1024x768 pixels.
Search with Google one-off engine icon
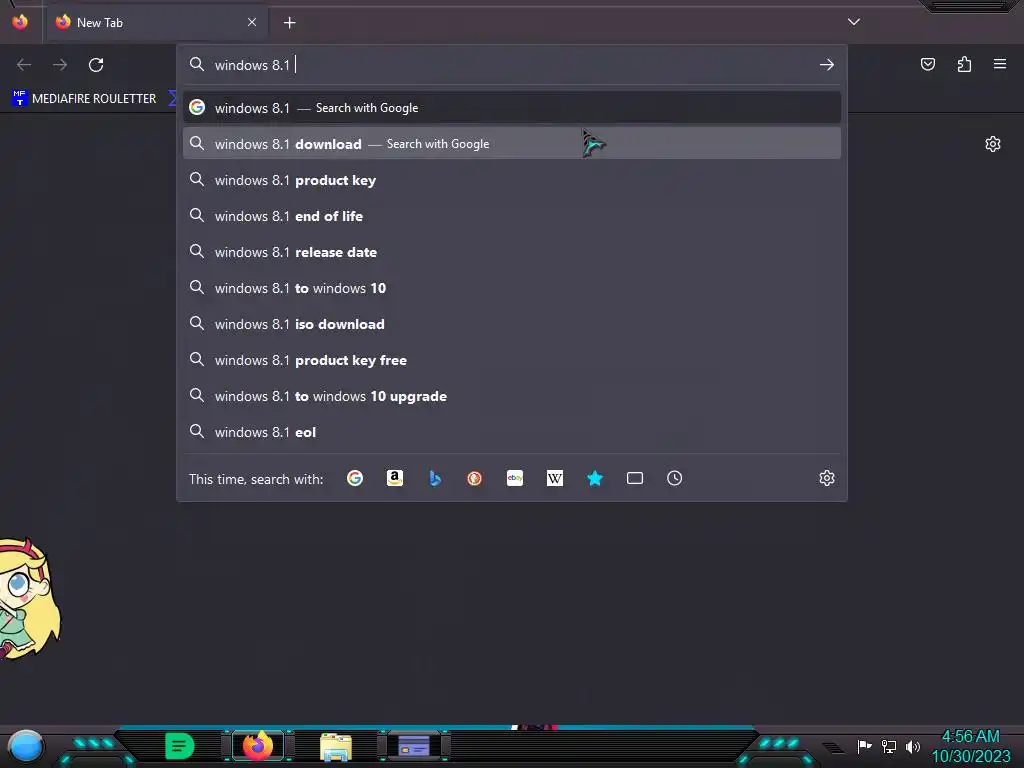pos(355,478)
